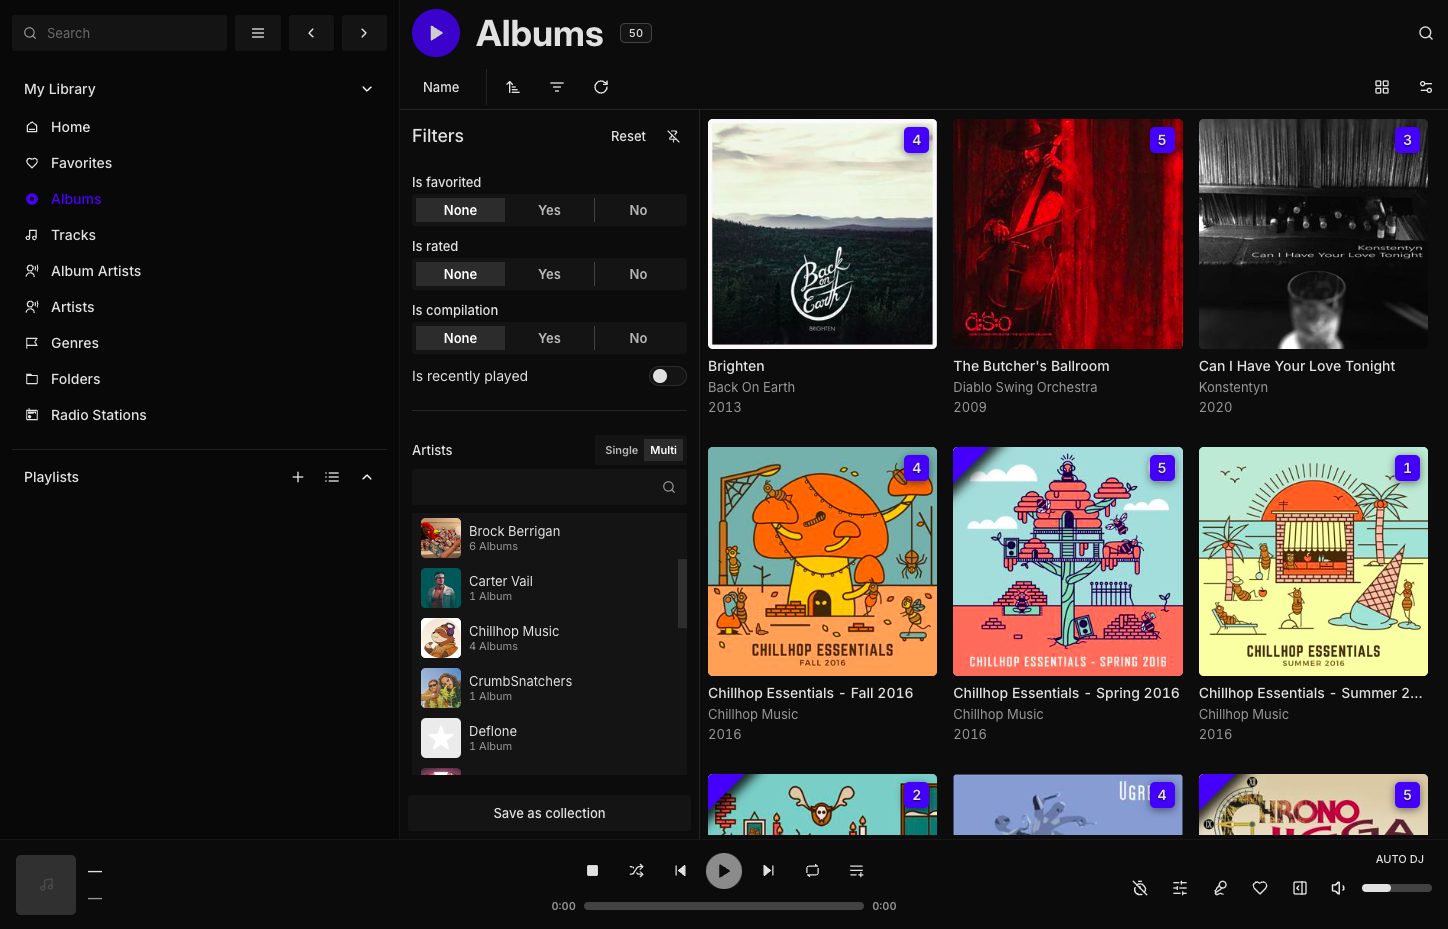Open the lyrics microphone icon
1448x929 pixels.
tap(1220, 888)
